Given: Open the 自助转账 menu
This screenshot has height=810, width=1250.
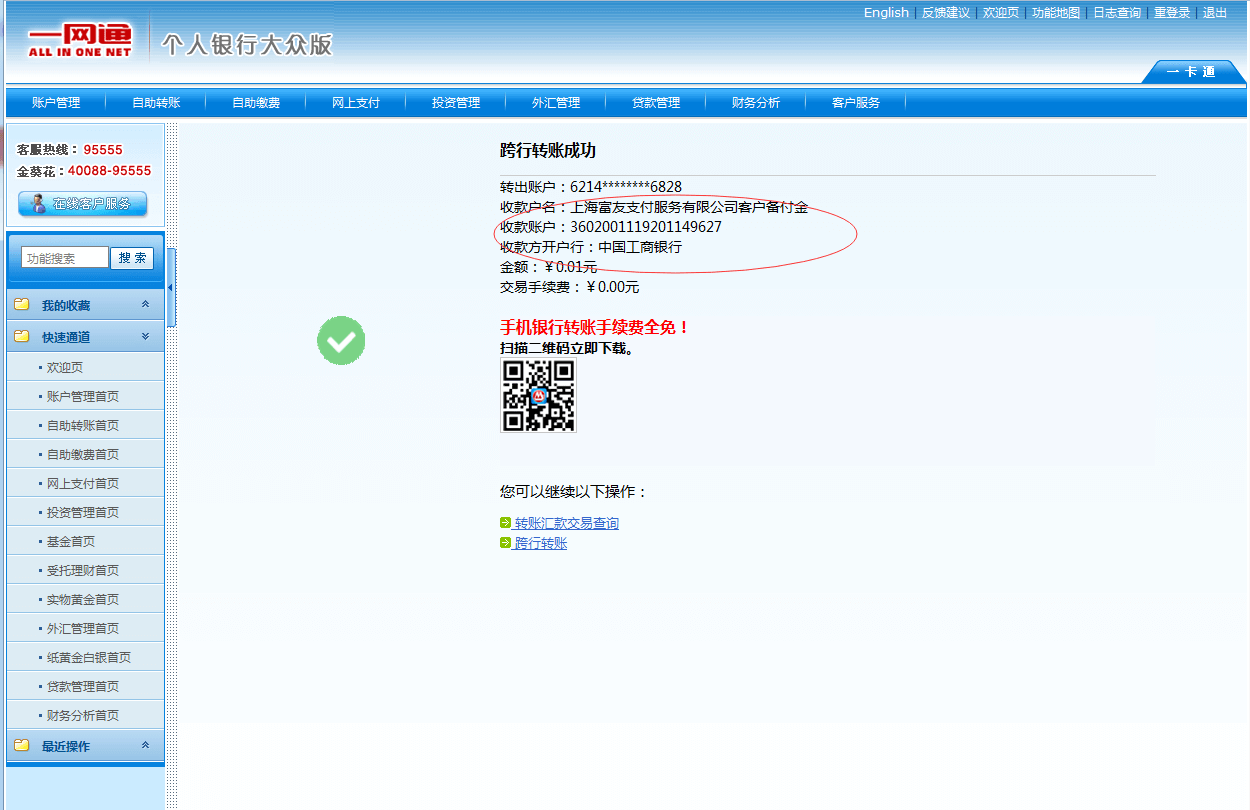Looking at the screenshot, I should tap(156, 103).
